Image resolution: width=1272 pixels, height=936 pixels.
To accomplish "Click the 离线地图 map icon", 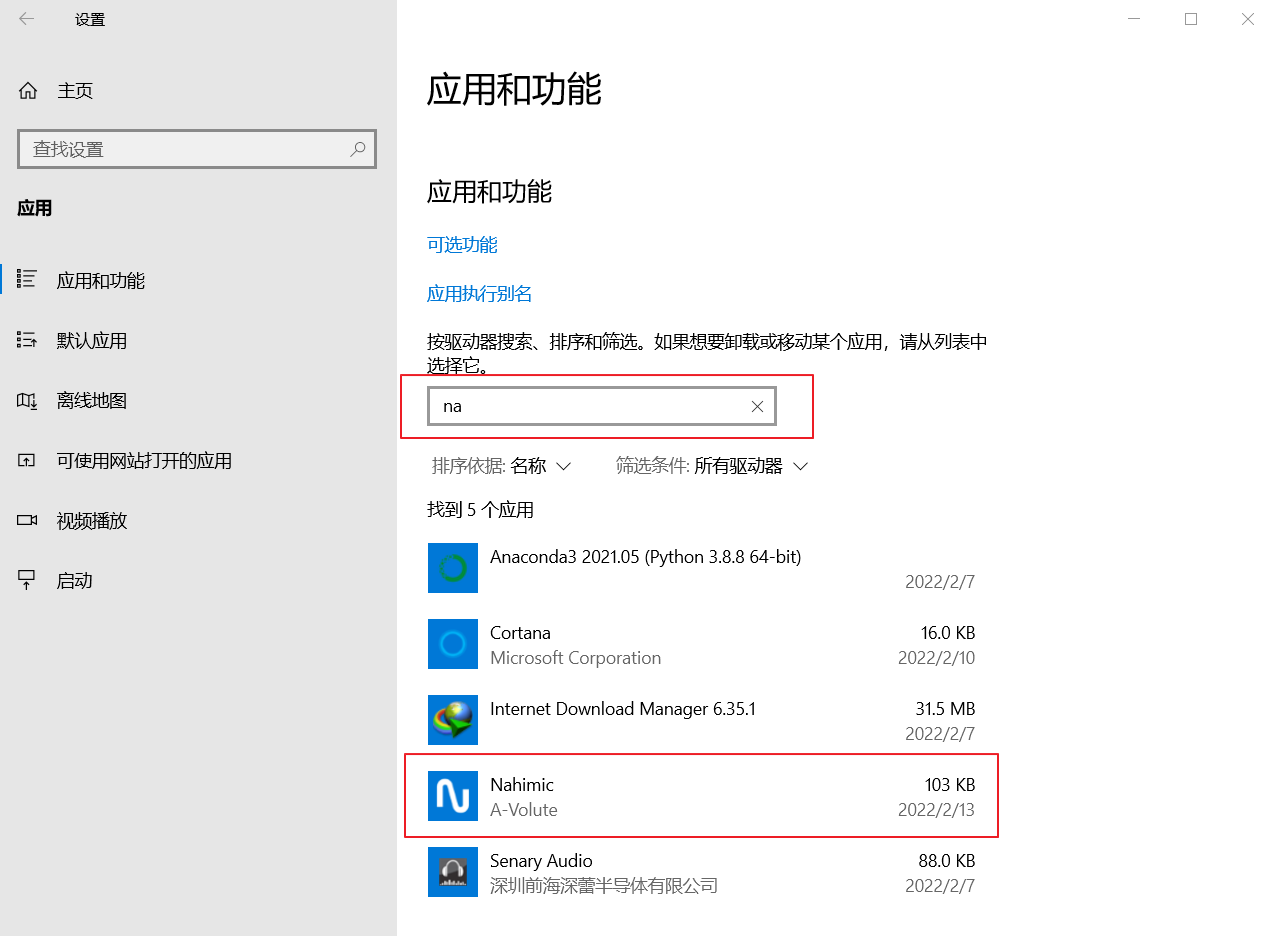I will point(27,401).
